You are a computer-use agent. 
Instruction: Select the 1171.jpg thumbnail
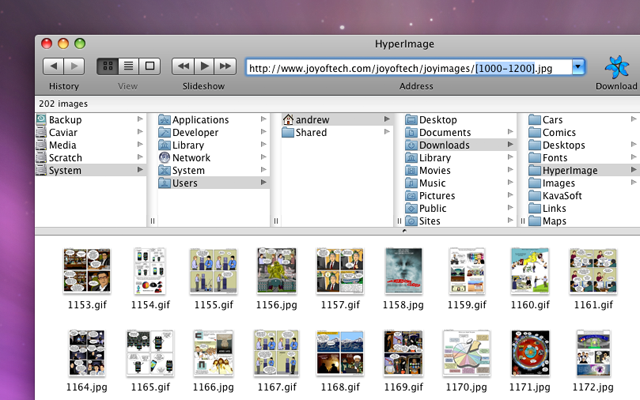[x=529, y=354]
